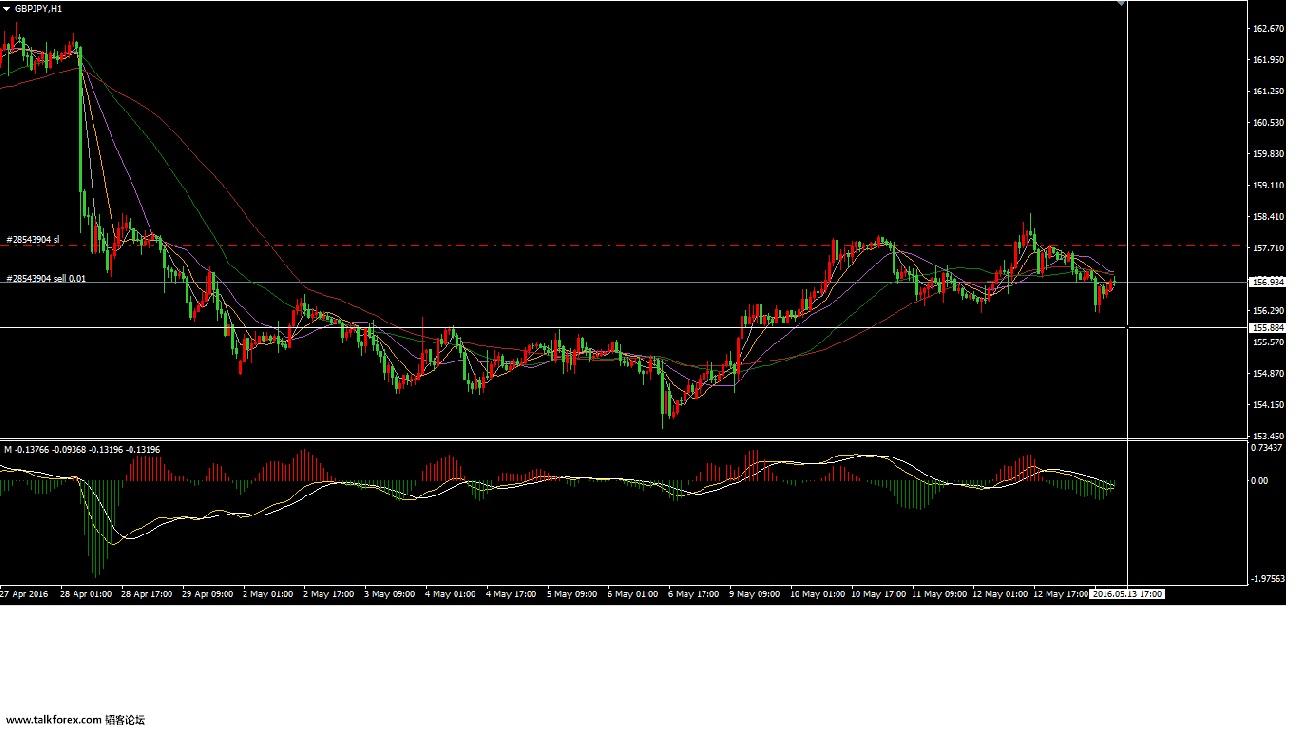
Task: Click price scale value 162.670
Action: pos(1268,29)
